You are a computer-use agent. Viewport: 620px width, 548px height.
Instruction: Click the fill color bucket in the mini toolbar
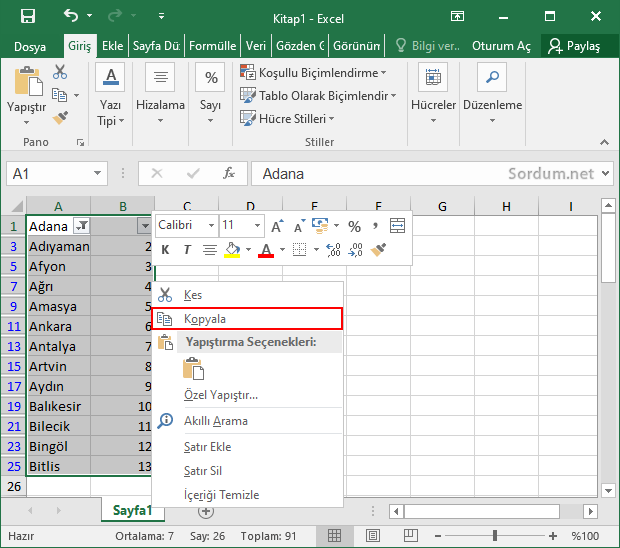click(x=232, y=250)
